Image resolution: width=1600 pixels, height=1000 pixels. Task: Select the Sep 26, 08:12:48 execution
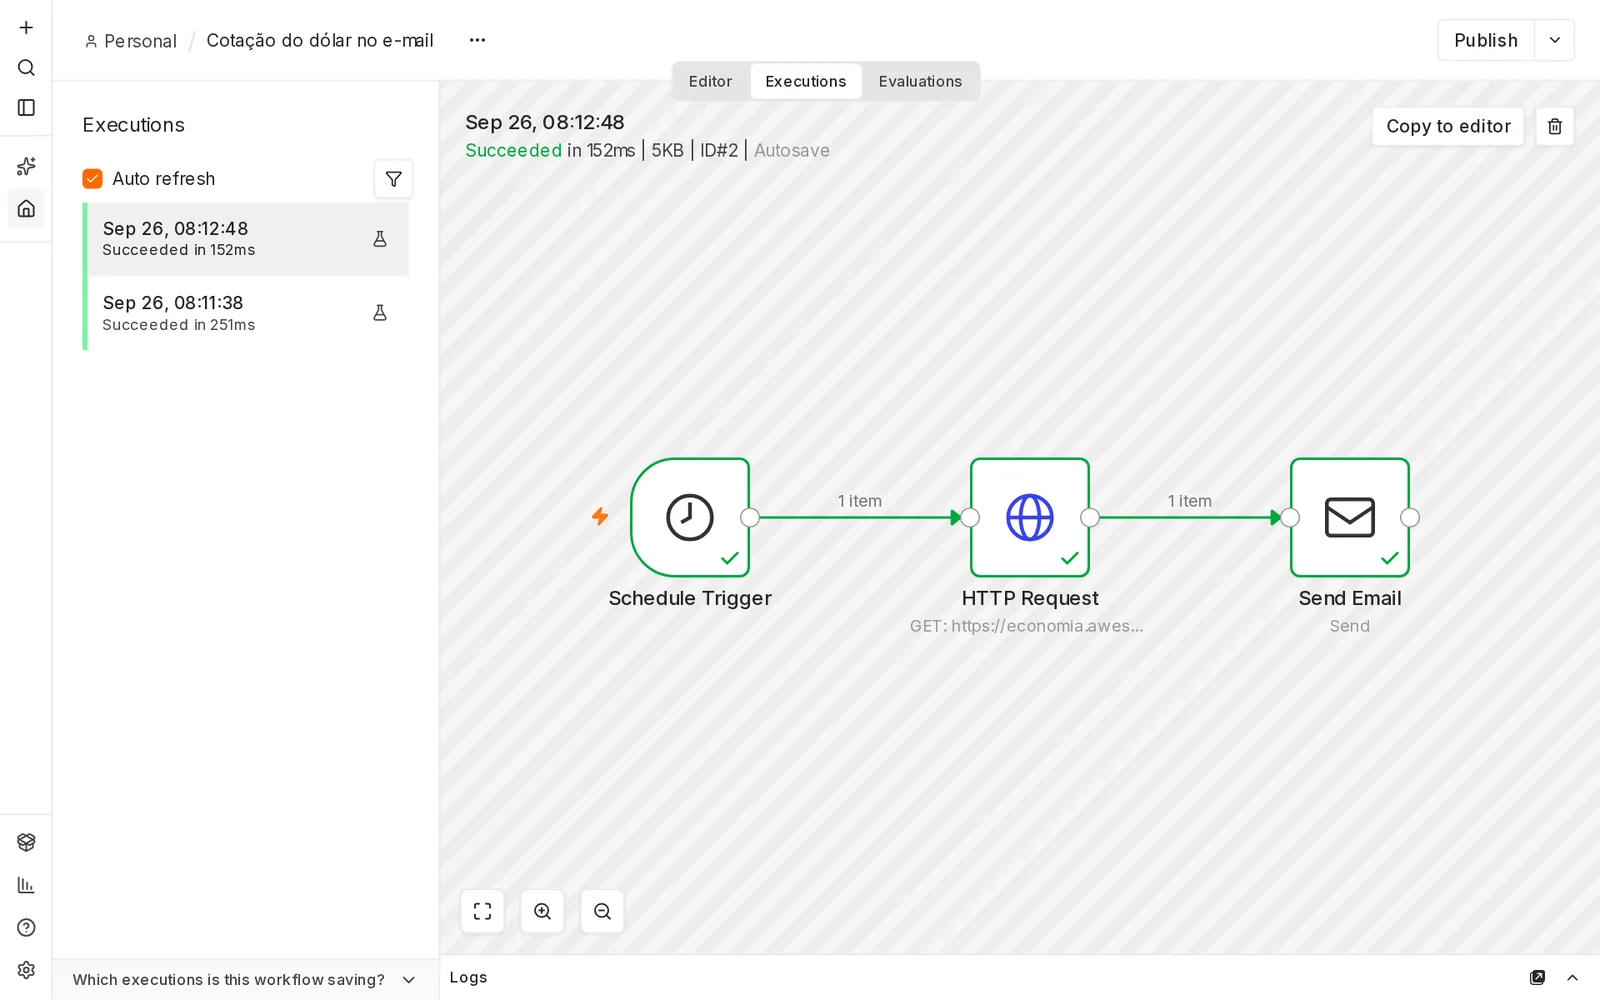click(246, 239)
